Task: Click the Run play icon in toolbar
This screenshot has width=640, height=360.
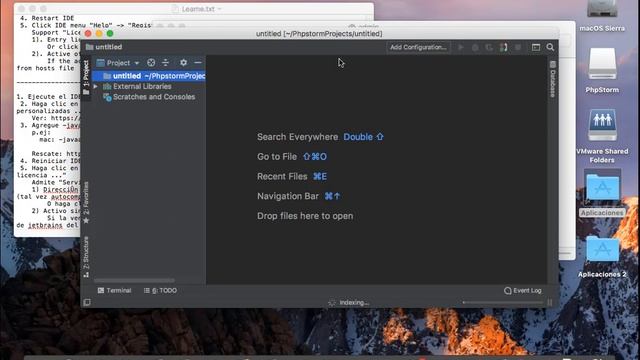Action: 461,47
